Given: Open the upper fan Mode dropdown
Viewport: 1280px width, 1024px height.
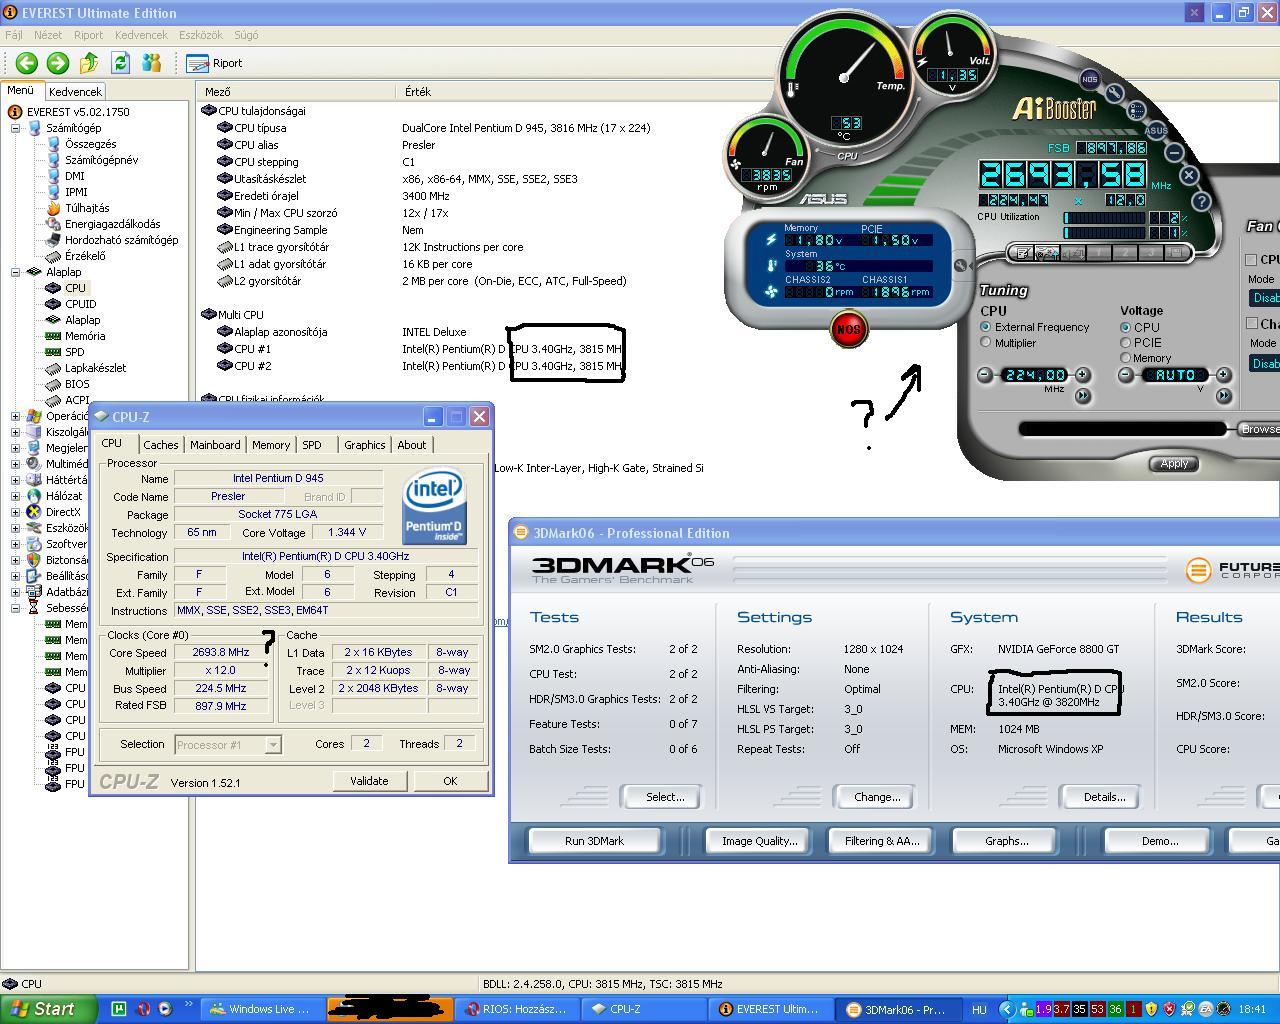Looking at the screenshot, I should point(1265,298).
